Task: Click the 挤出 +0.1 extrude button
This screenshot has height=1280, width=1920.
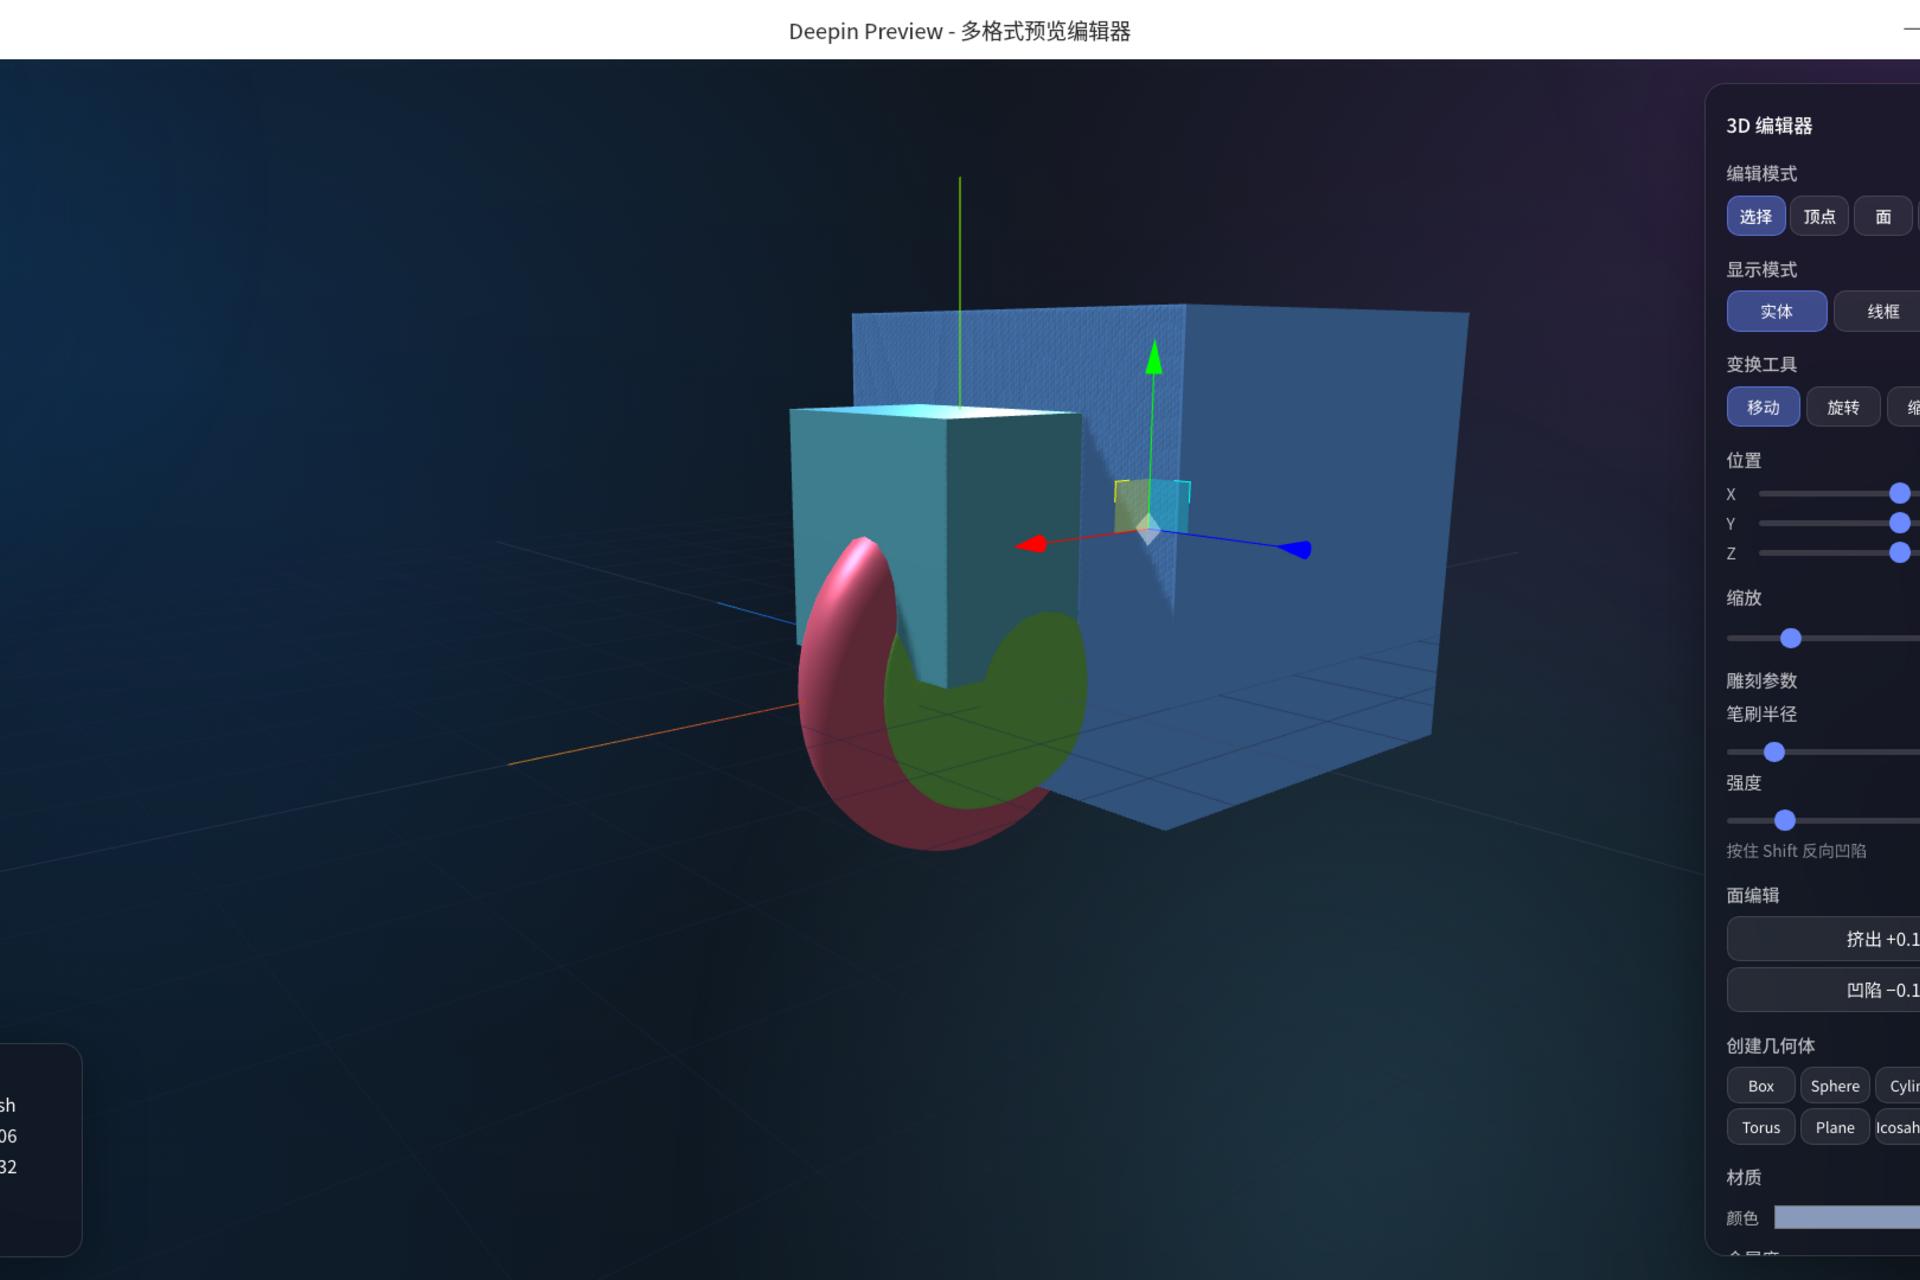Action: coord(1824,939)
